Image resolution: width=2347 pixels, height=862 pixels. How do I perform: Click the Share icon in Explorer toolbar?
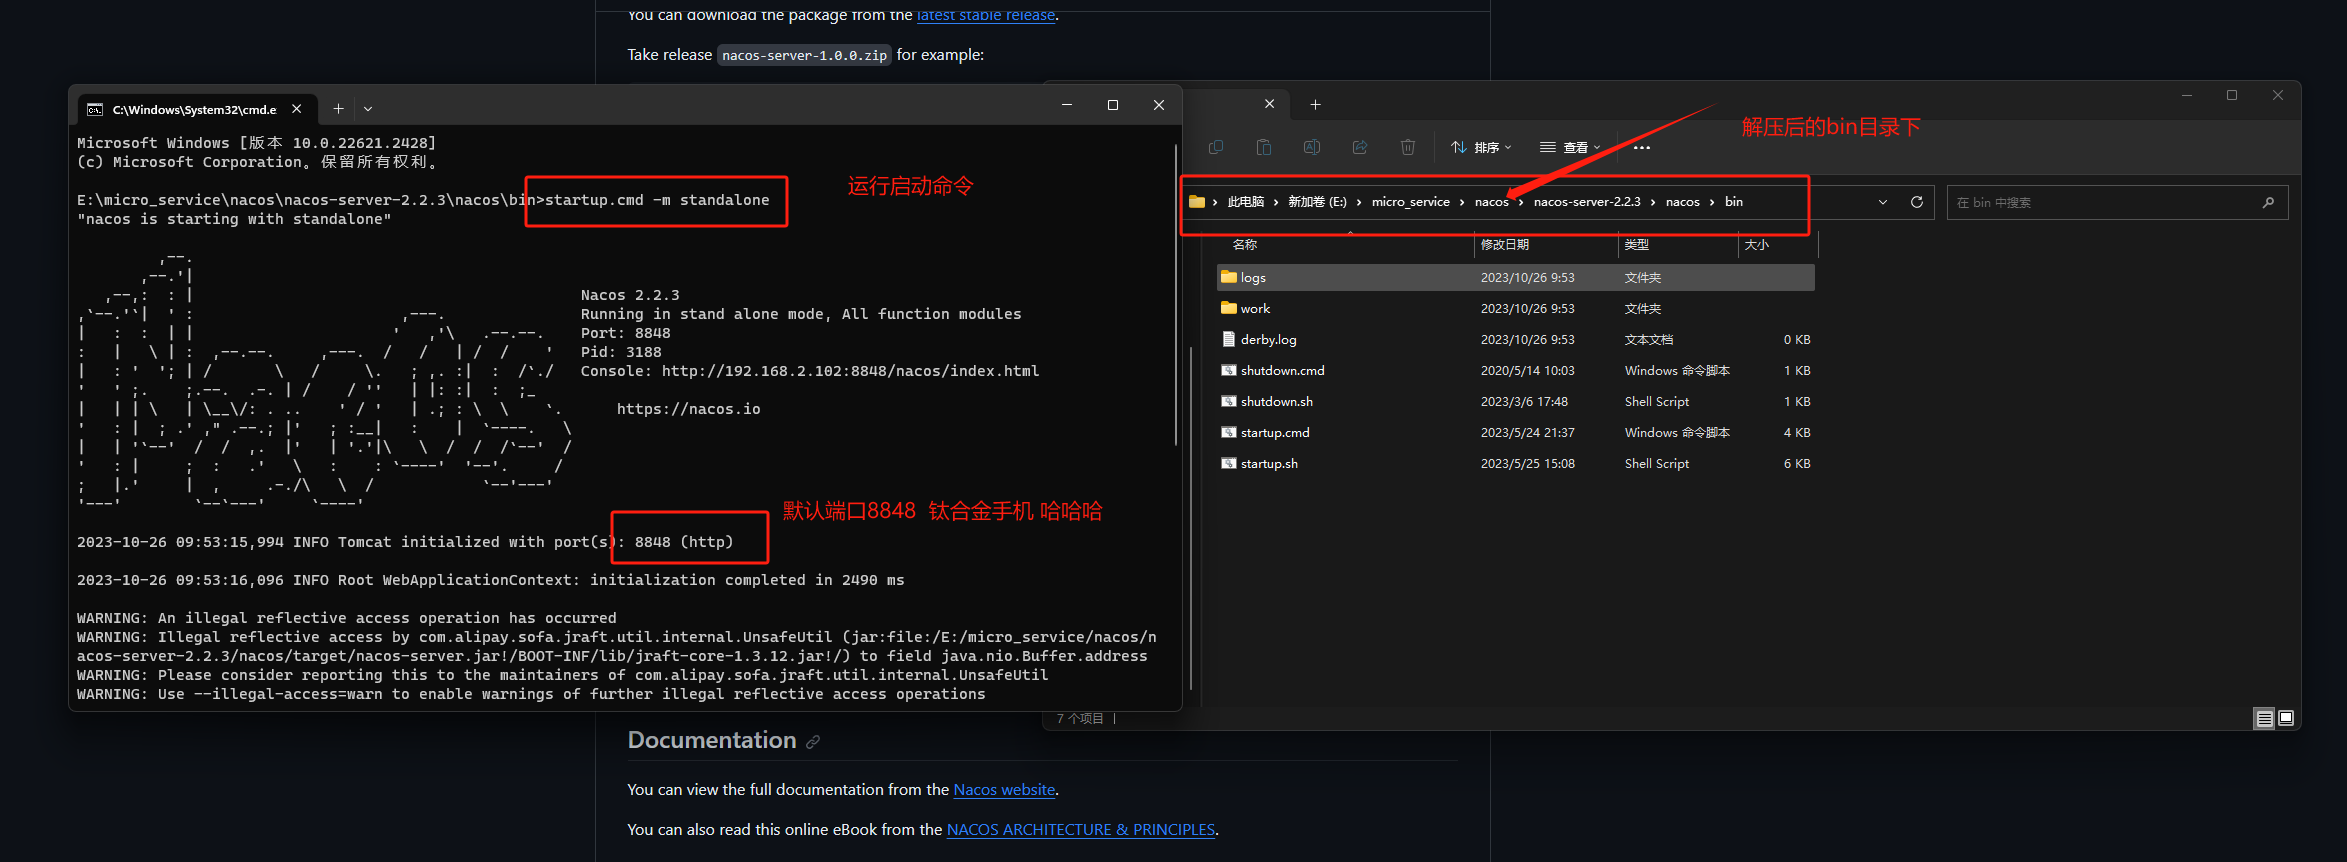click(1360, 147)
